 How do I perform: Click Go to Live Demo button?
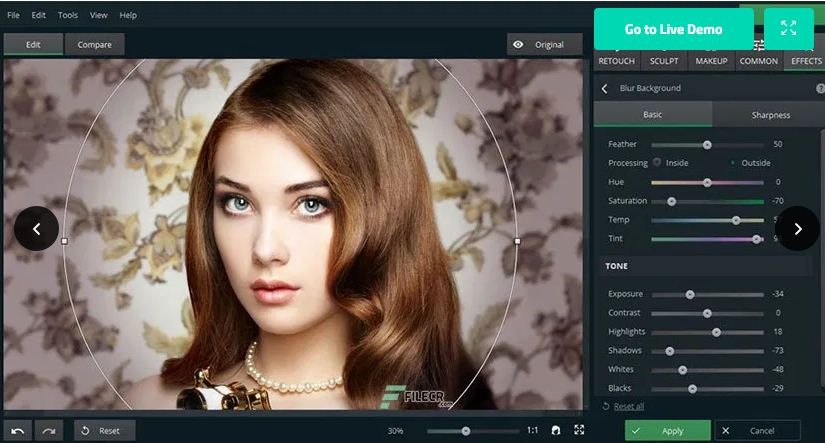(673, 29)
